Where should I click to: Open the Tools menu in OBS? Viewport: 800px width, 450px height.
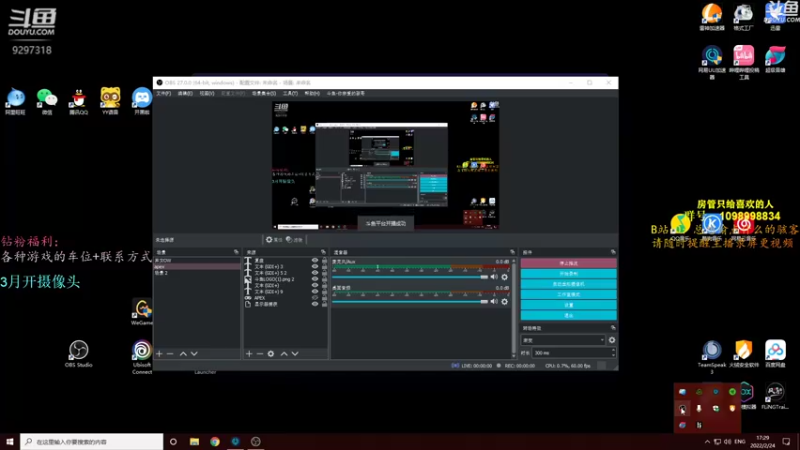click(290, 93)
